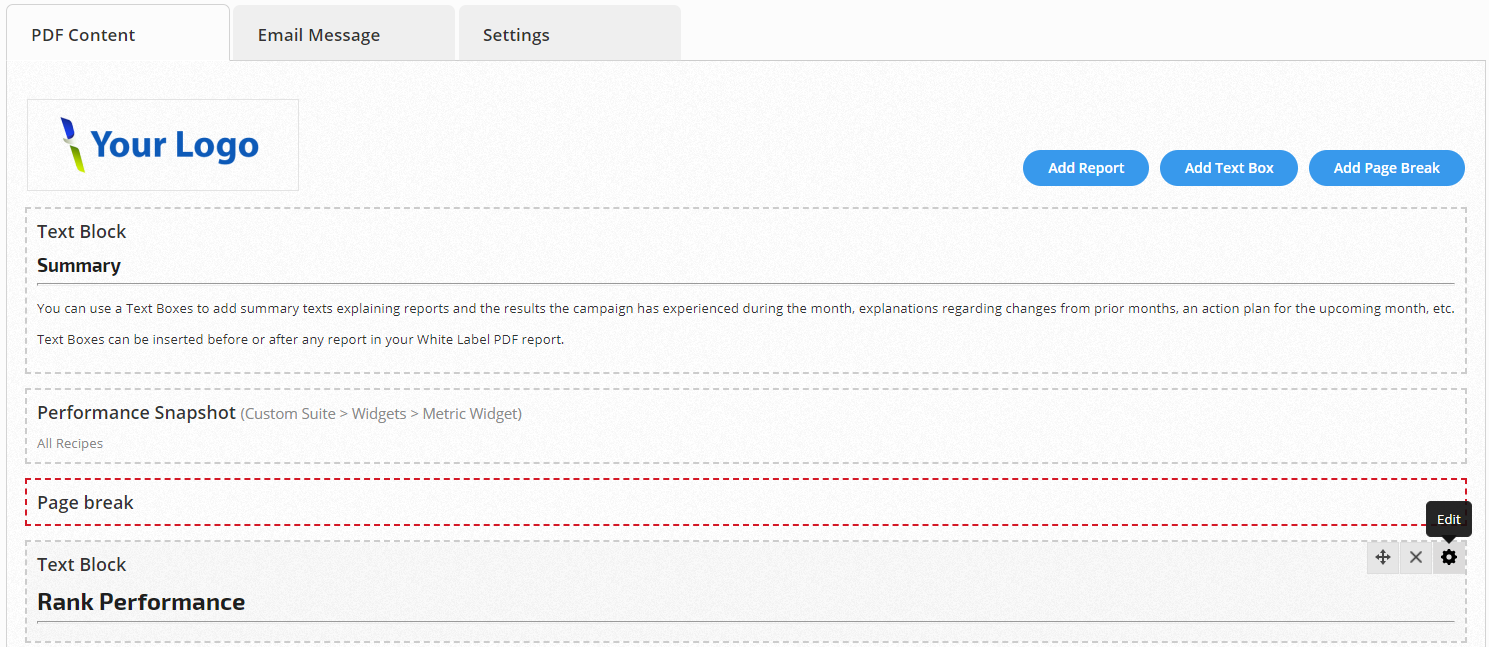
Task: Switch to the PDF Content tab
Action: (x=83, y=35)
